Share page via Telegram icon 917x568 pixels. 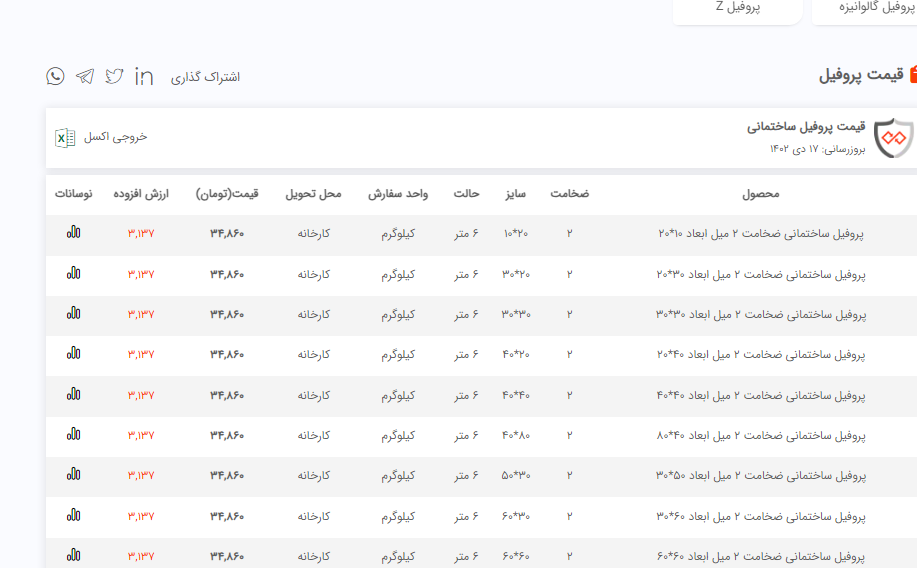click(85, 76)
